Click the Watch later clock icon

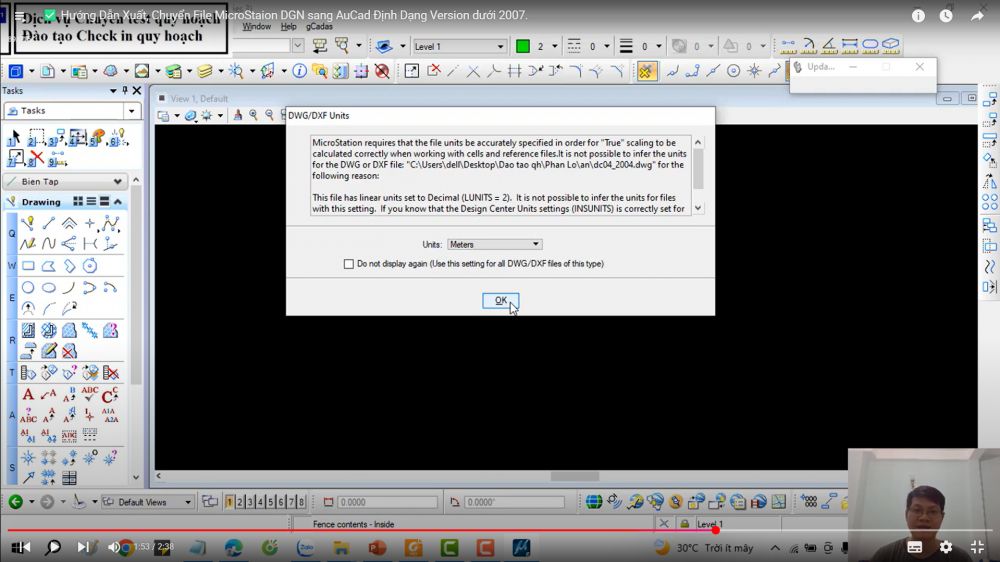(946, 16)
